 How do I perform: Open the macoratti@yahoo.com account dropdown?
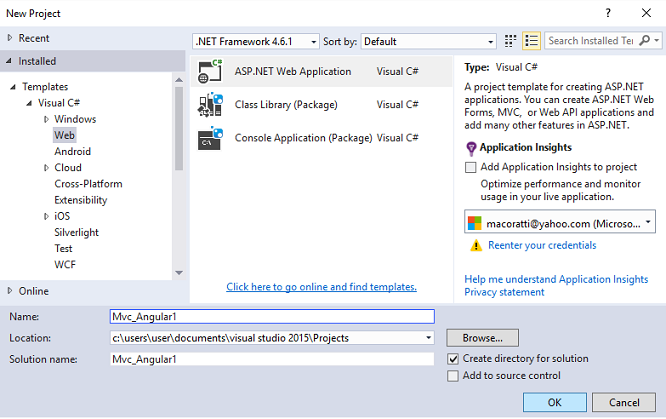tap(560, 221)
